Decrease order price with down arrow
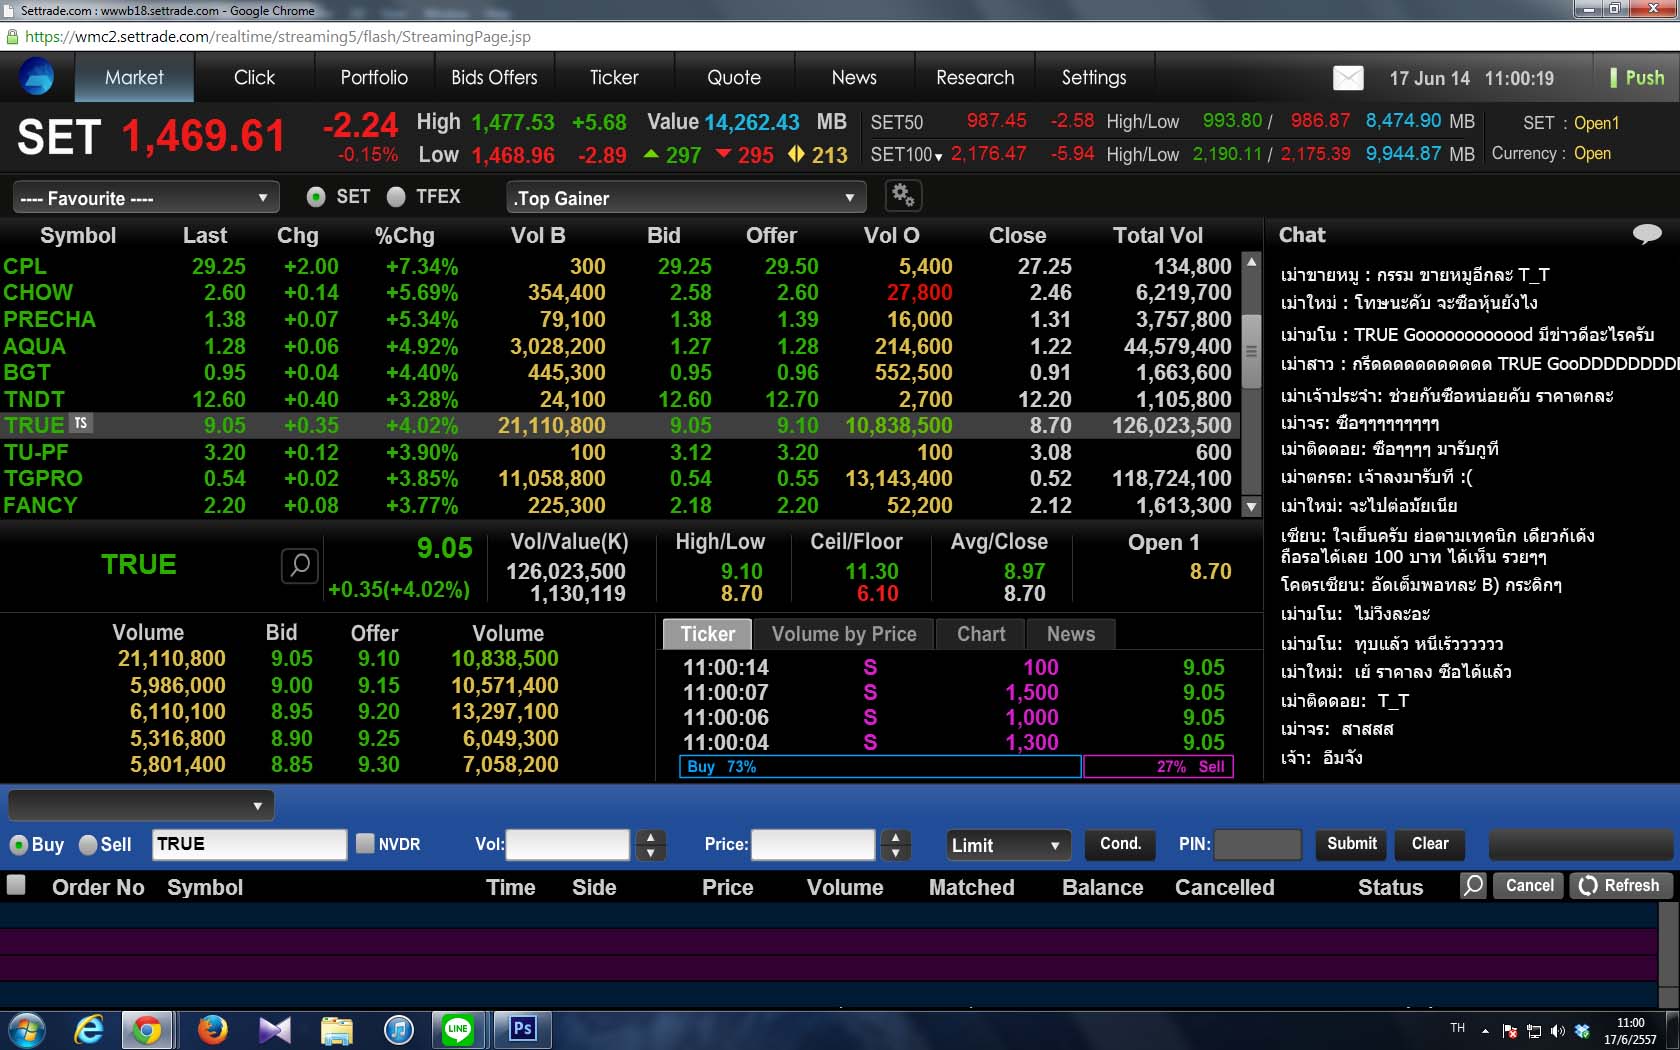1680x1050 pixels. coord(896,853)
